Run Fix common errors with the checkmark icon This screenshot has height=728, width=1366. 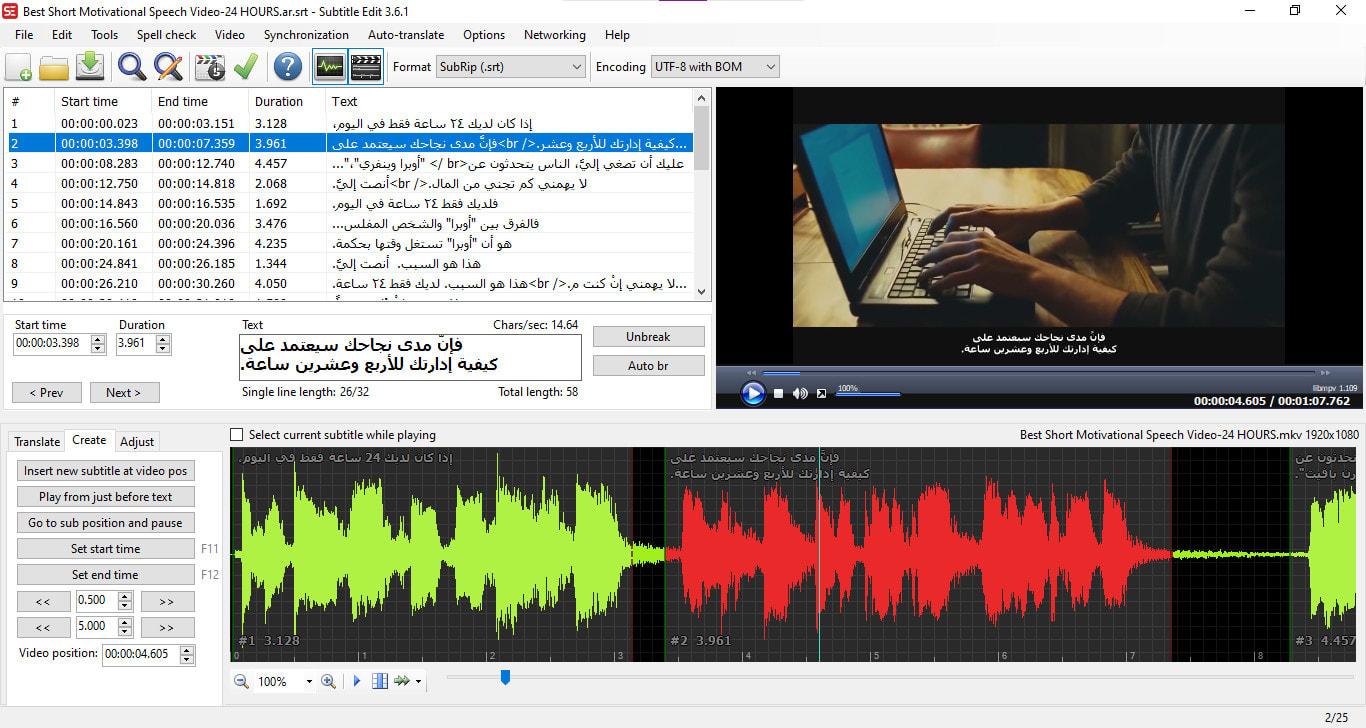point(245,66)
